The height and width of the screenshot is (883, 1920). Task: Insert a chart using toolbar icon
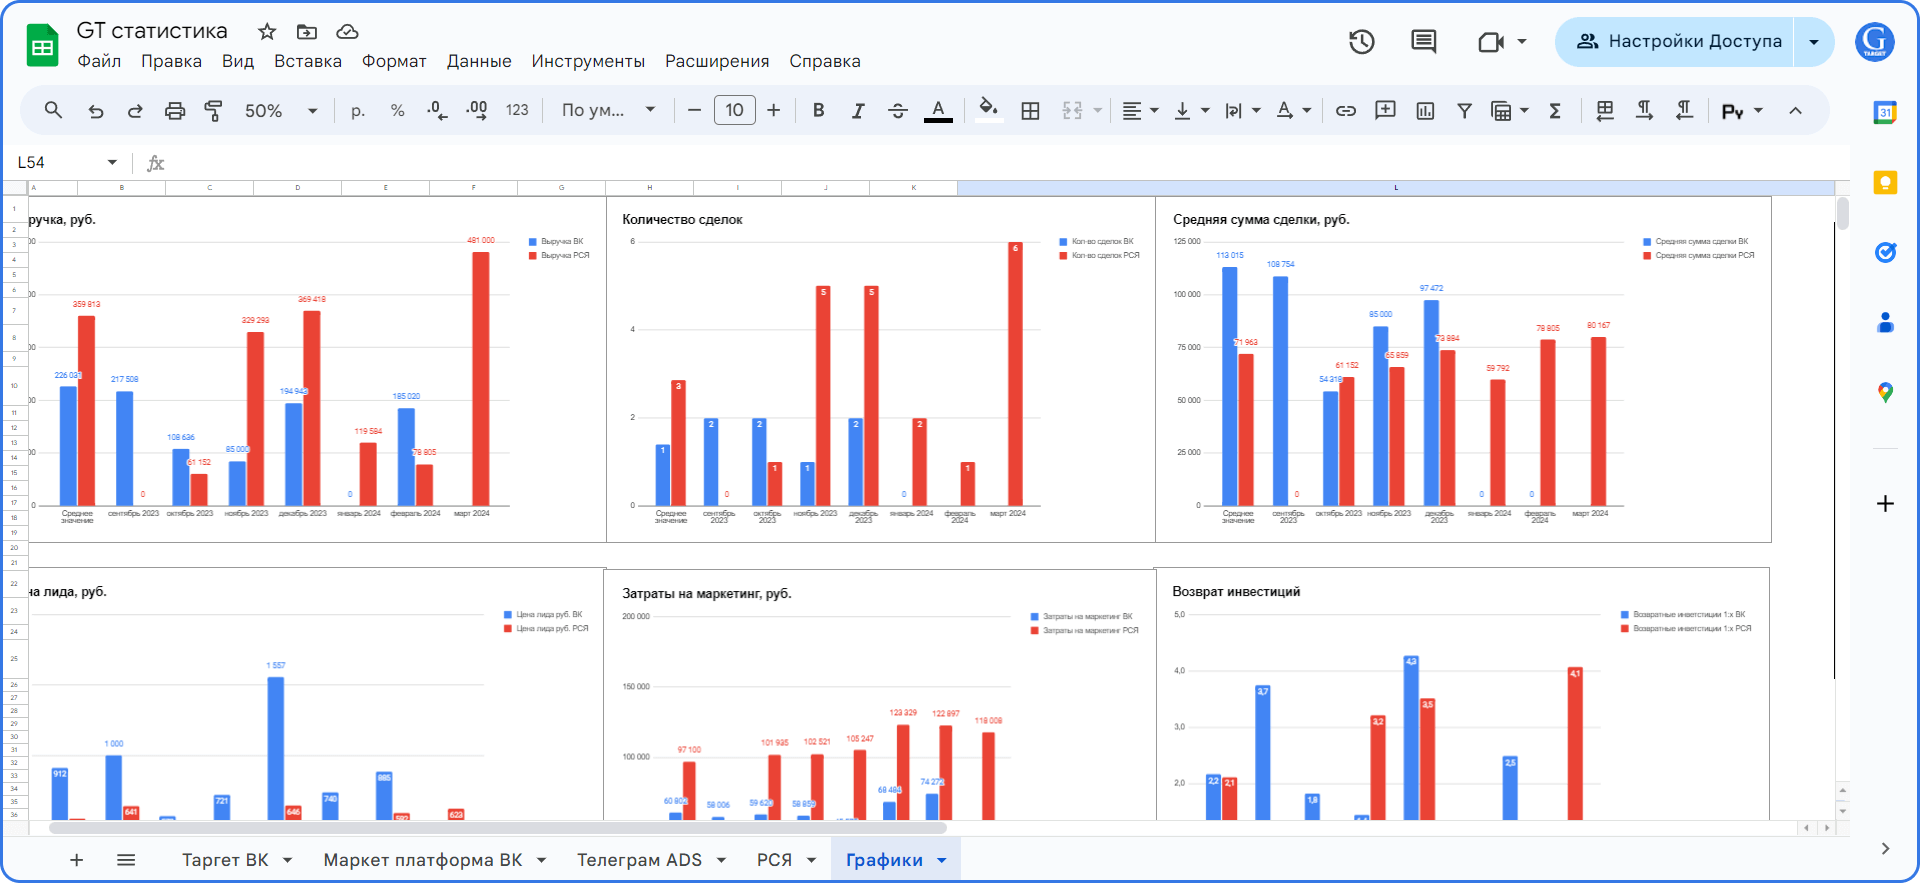[1425, 111]
